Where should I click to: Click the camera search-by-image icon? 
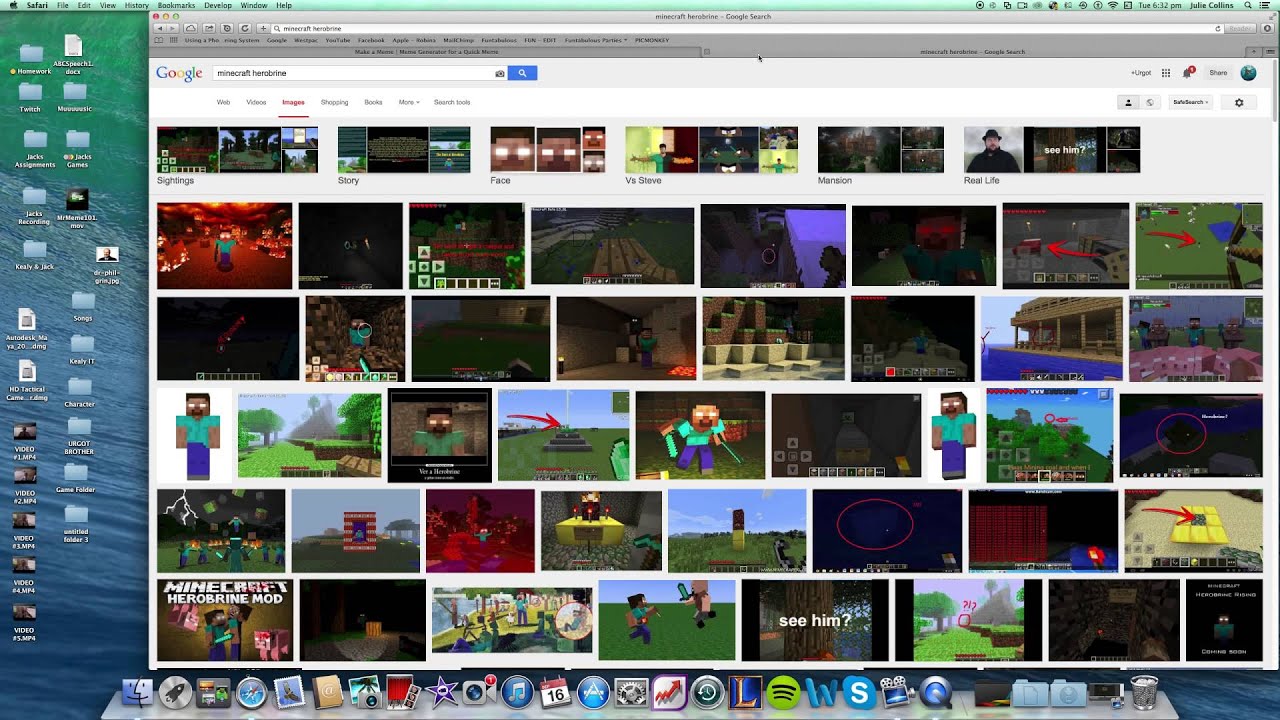499,73
